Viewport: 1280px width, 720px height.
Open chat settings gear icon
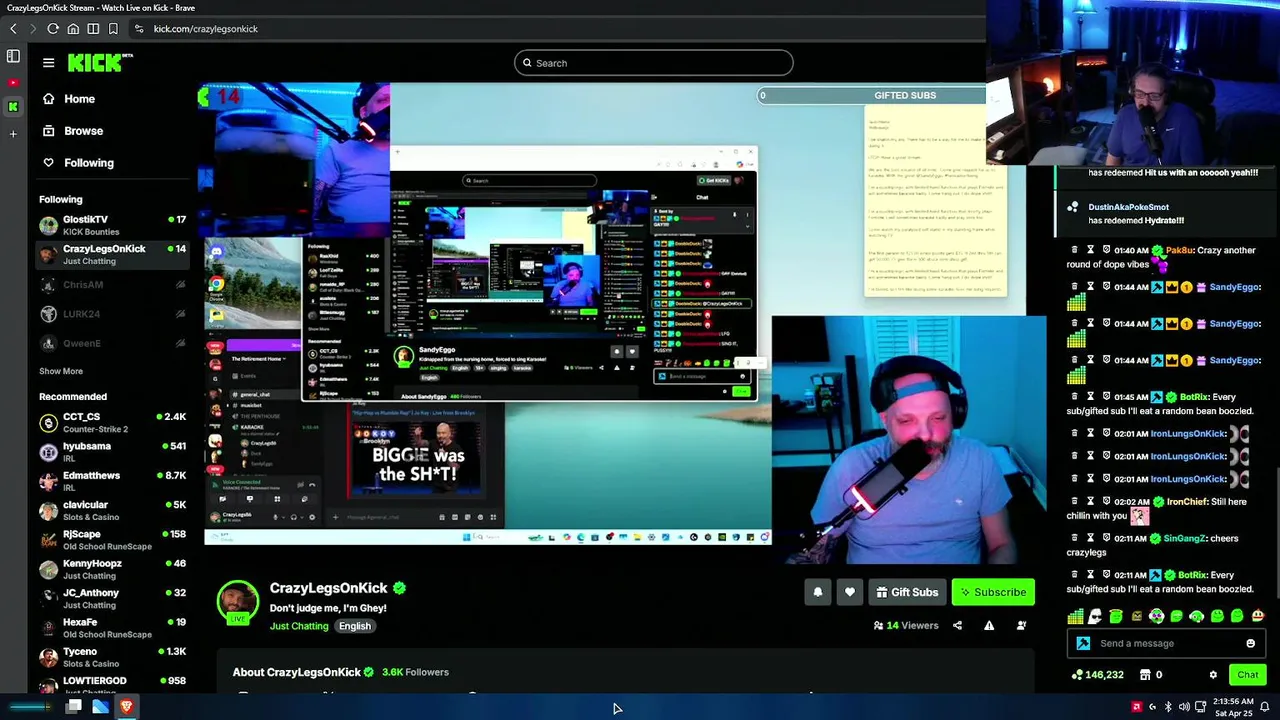[x=1213, y=675]
